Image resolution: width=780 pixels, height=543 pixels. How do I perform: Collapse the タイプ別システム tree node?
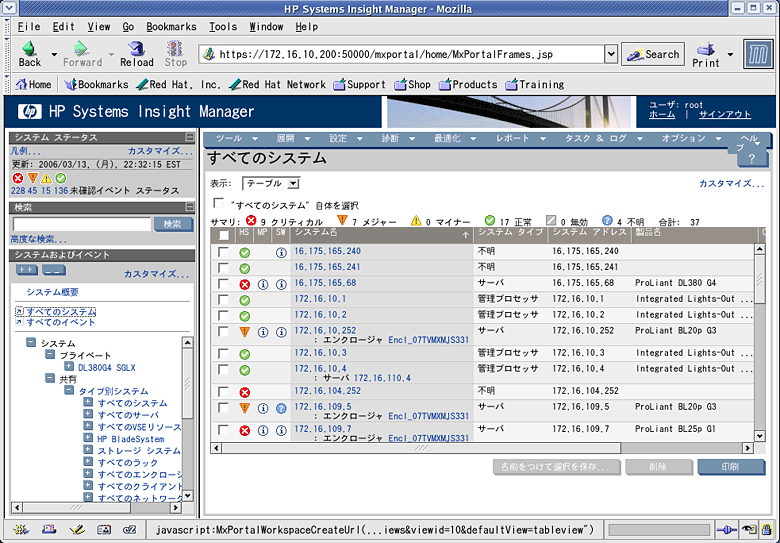click(69, 390)
